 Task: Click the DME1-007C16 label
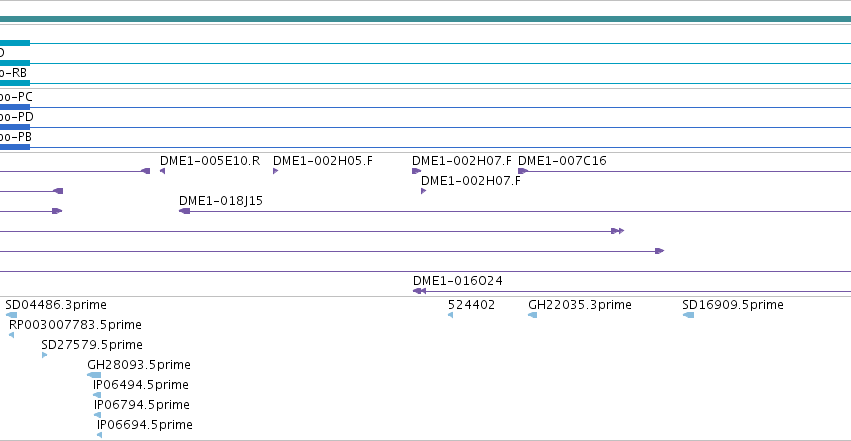click(x=562, y=161)
